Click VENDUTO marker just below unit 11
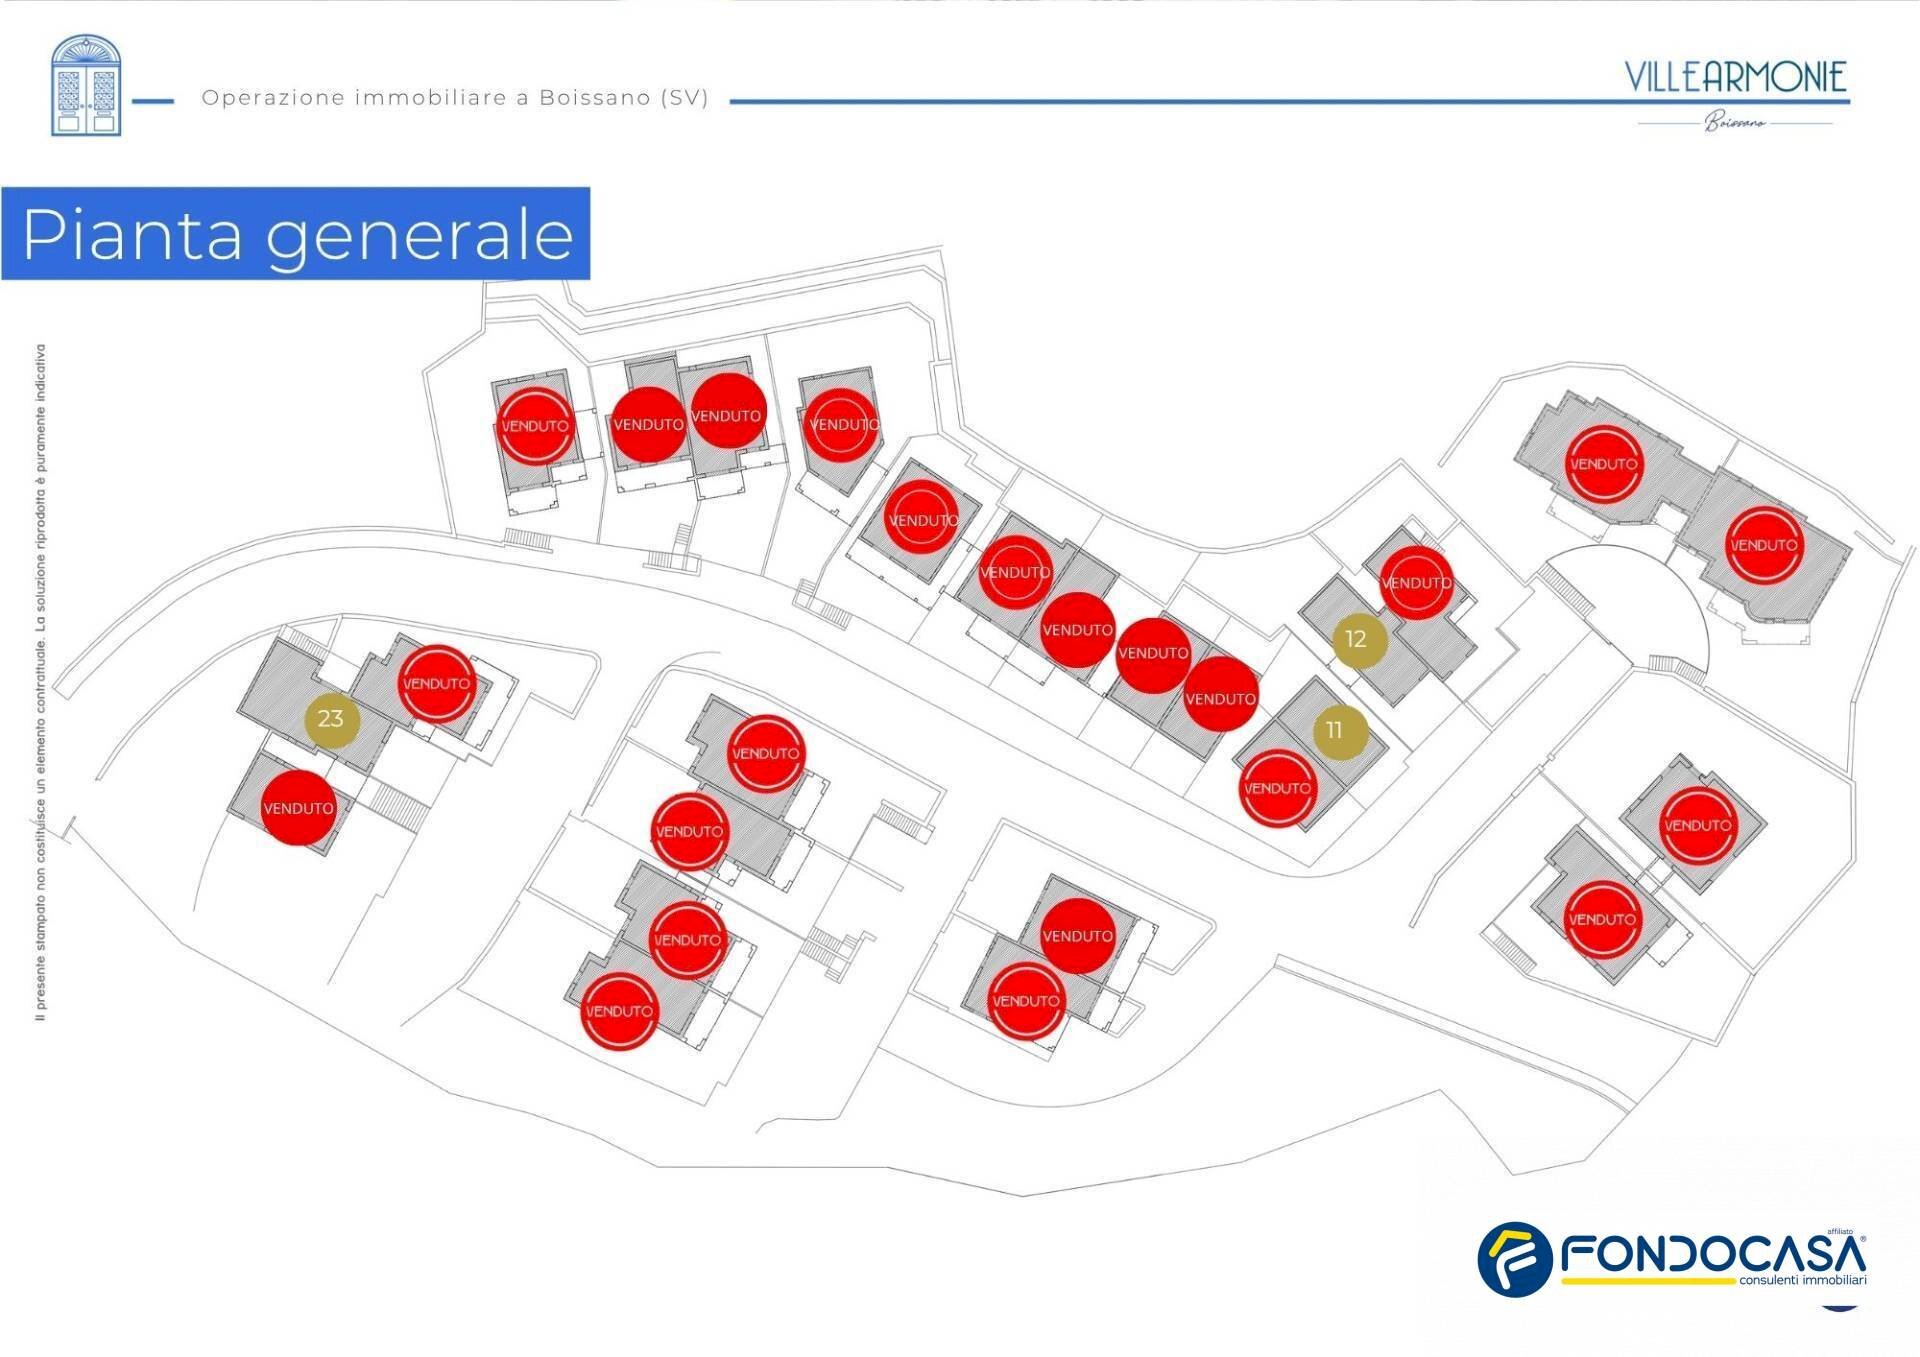The height and width of the screenshot is (1357, 1920). (x=1277, y=789)
